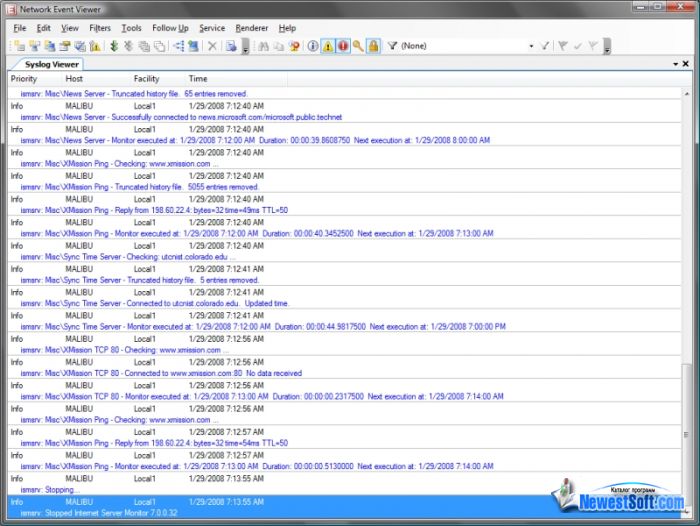Click the X delete icon in the toolbar
This screenshot has width=700, height=526.
coord(212,46)
